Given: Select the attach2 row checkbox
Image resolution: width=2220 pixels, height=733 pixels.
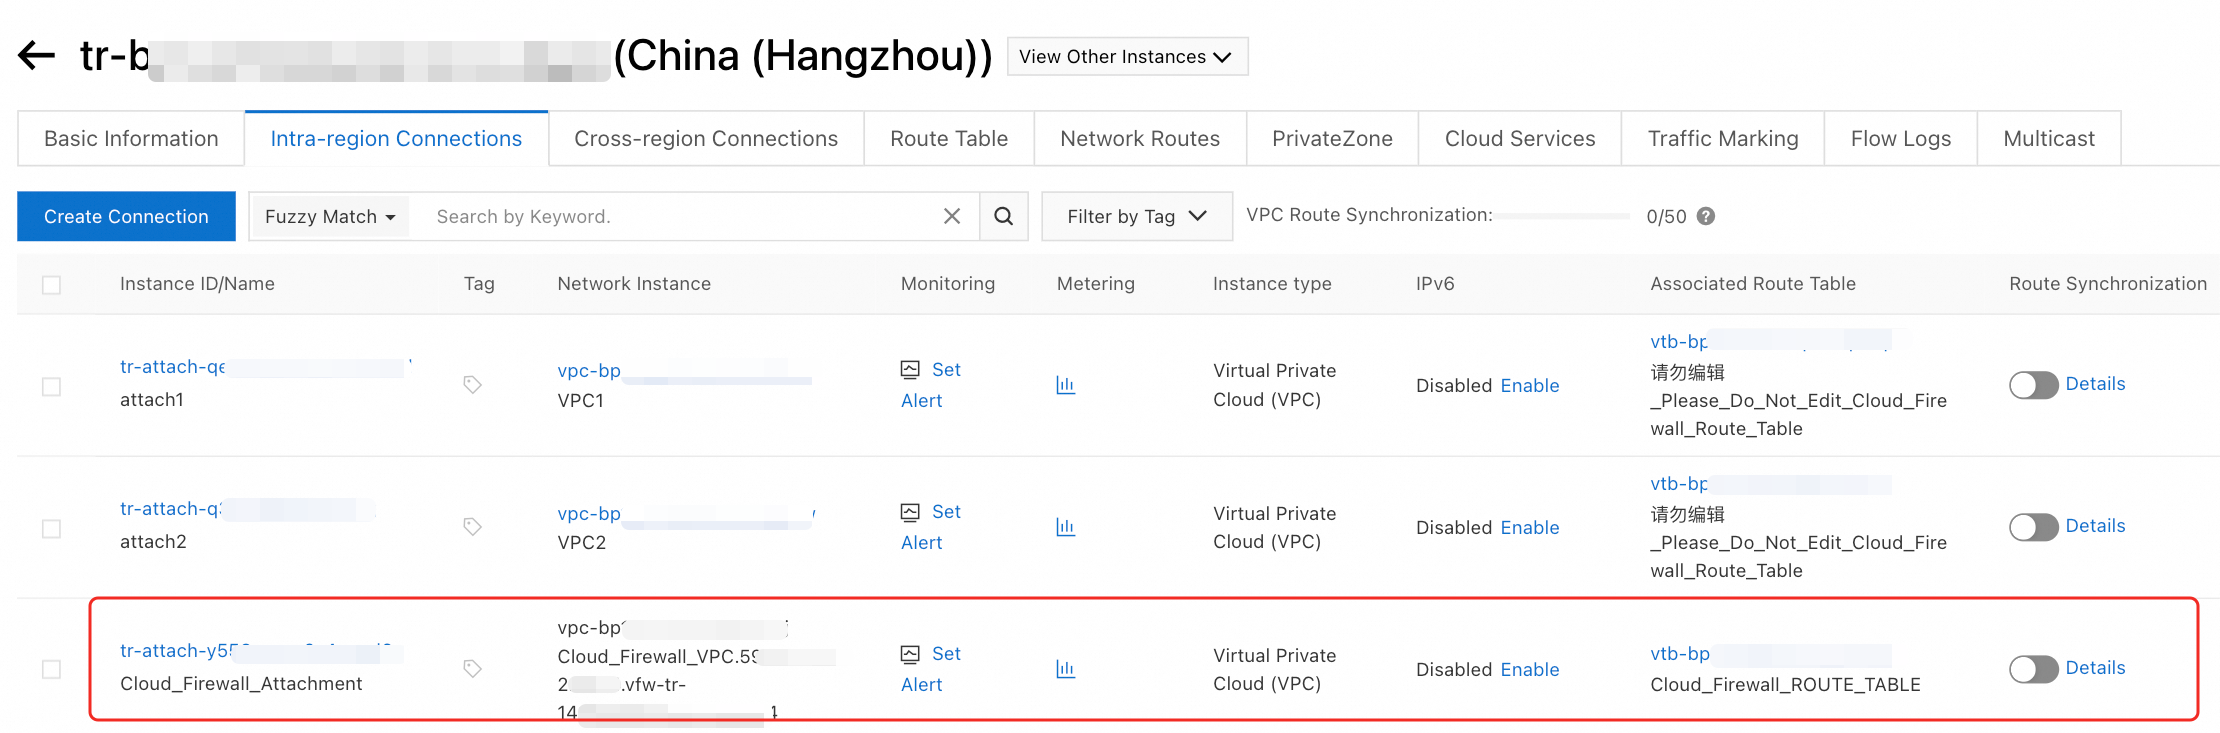Looking at the screenshot, I should click(52, 528).
